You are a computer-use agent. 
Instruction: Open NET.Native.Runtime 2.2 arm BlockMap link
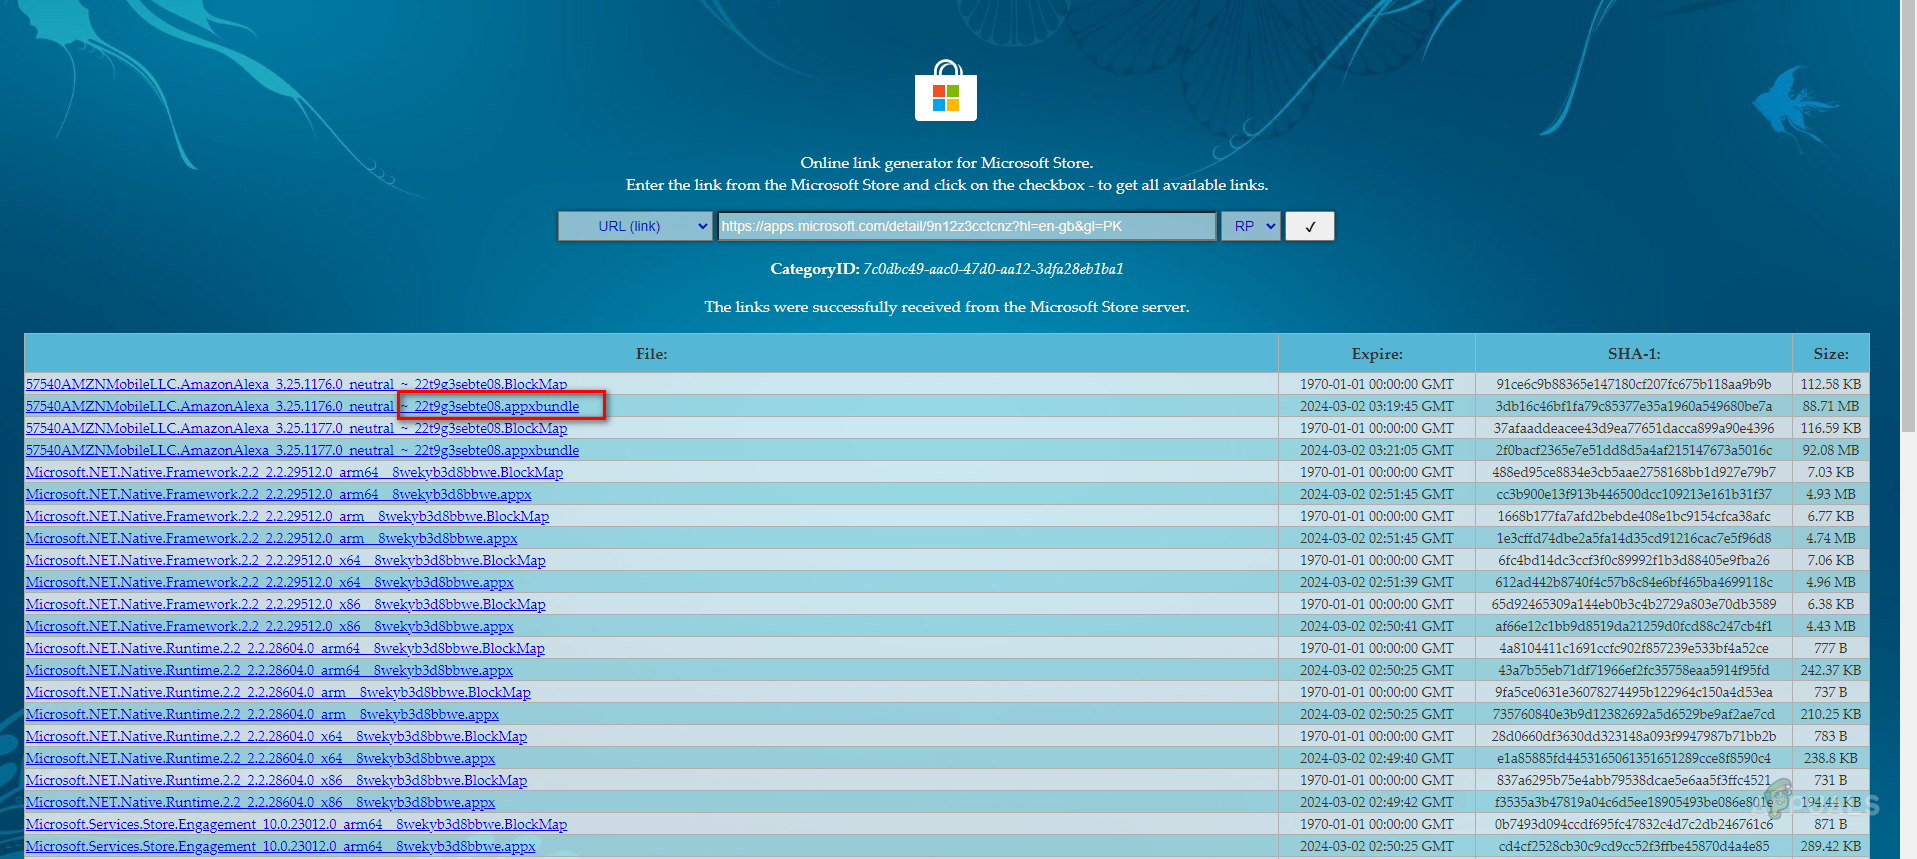click(278, 692)
